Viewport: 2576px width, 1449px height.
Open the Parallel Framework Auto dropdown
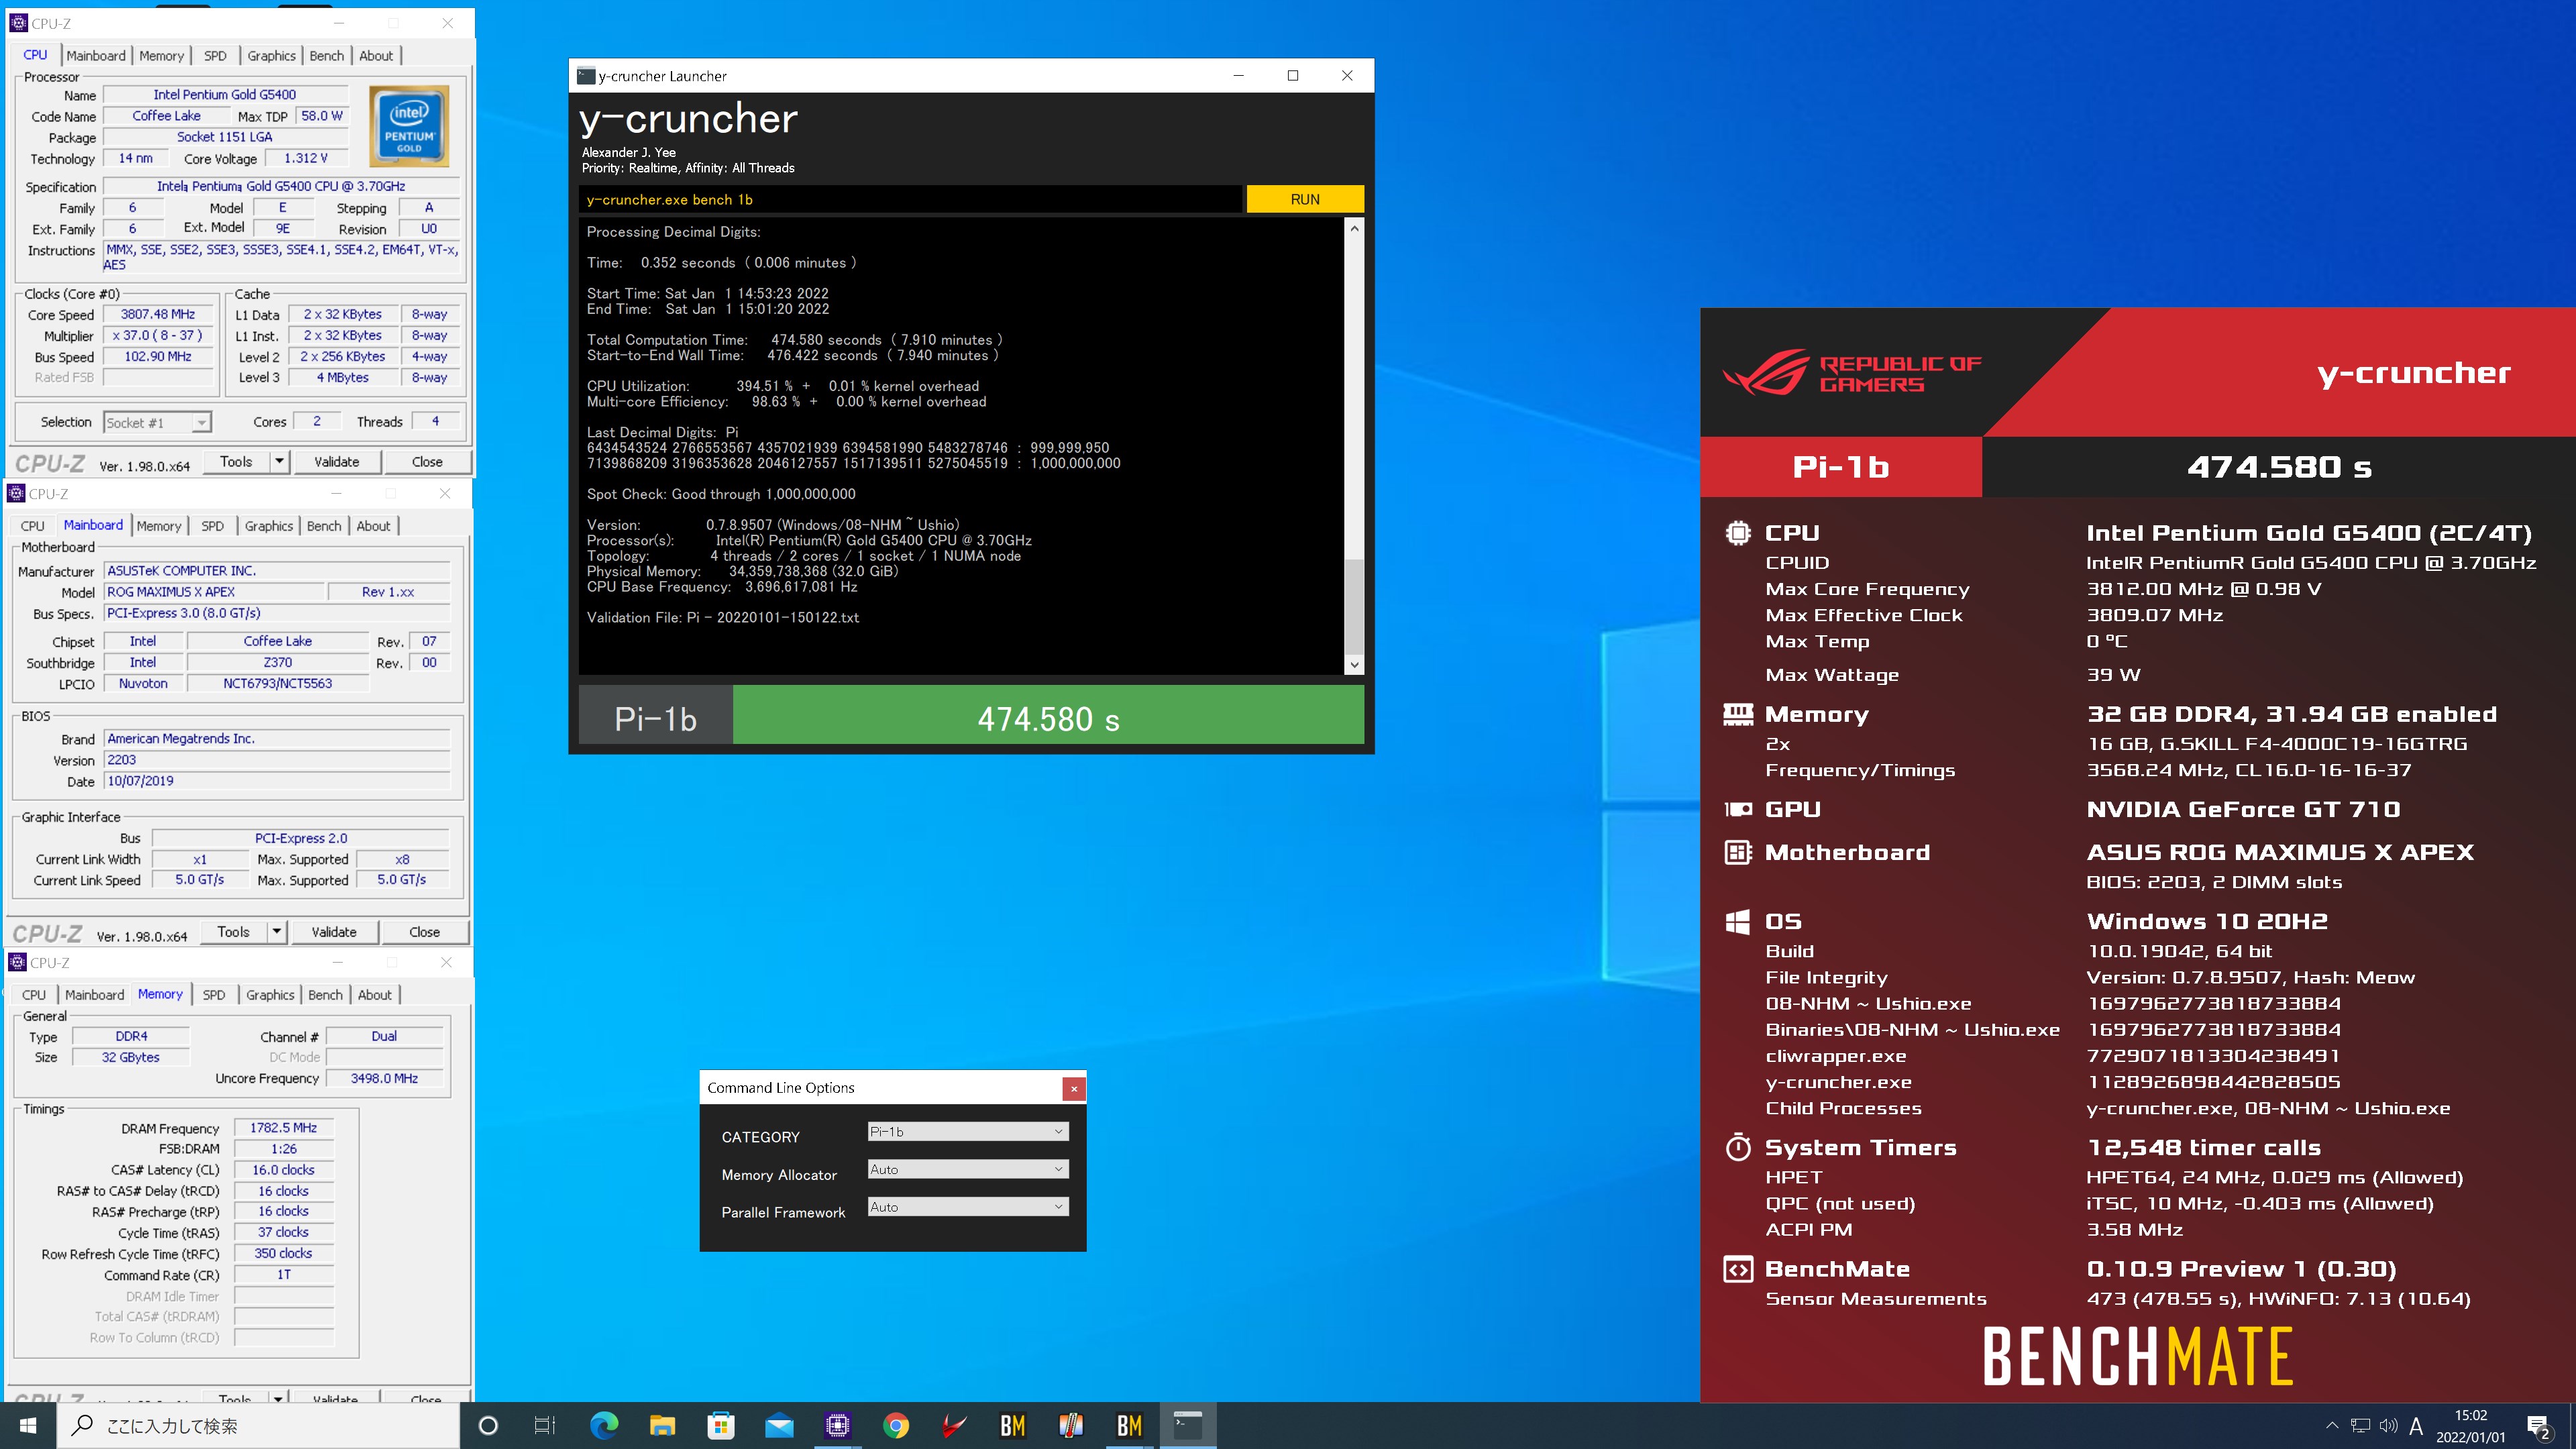[967, 1208]
